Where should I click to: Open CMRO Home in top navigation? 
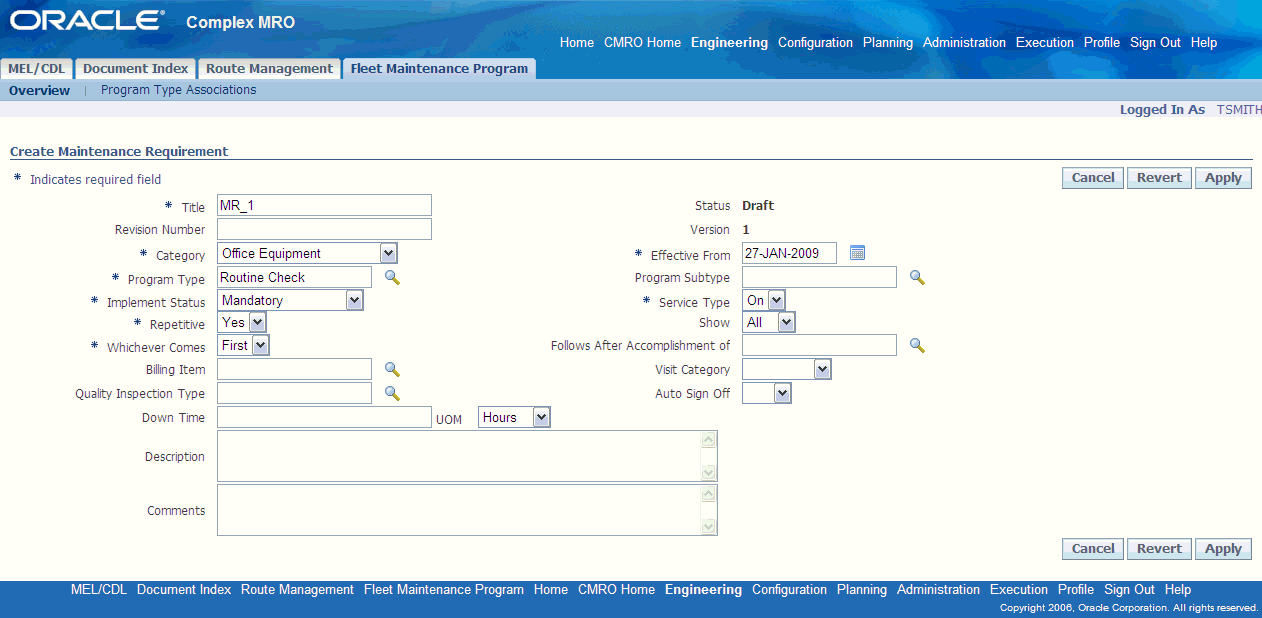pyautogui.click(x=642, y=43)
